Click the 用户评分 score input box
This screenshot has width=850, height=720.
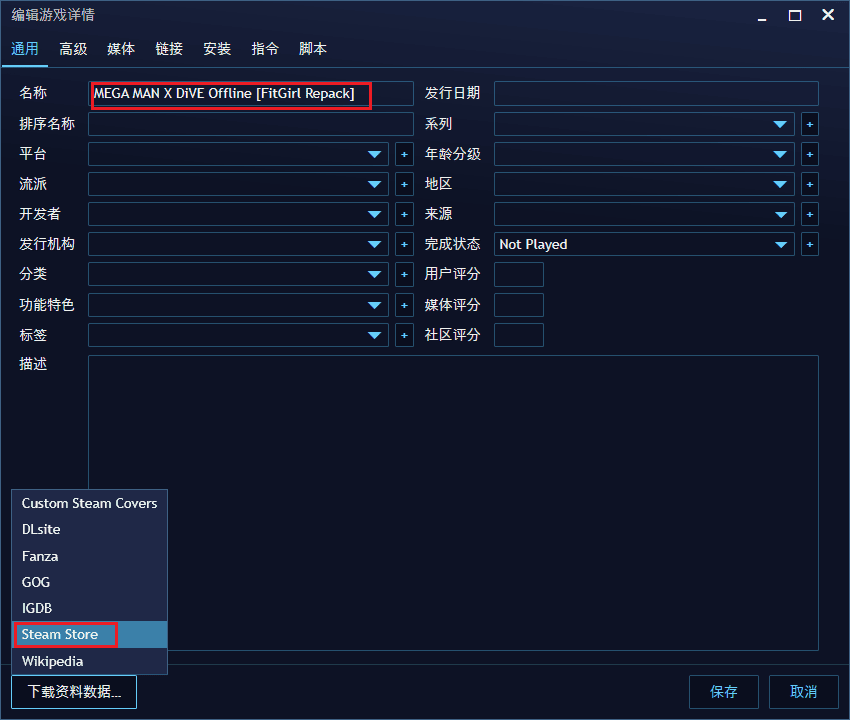pos(519,274)
